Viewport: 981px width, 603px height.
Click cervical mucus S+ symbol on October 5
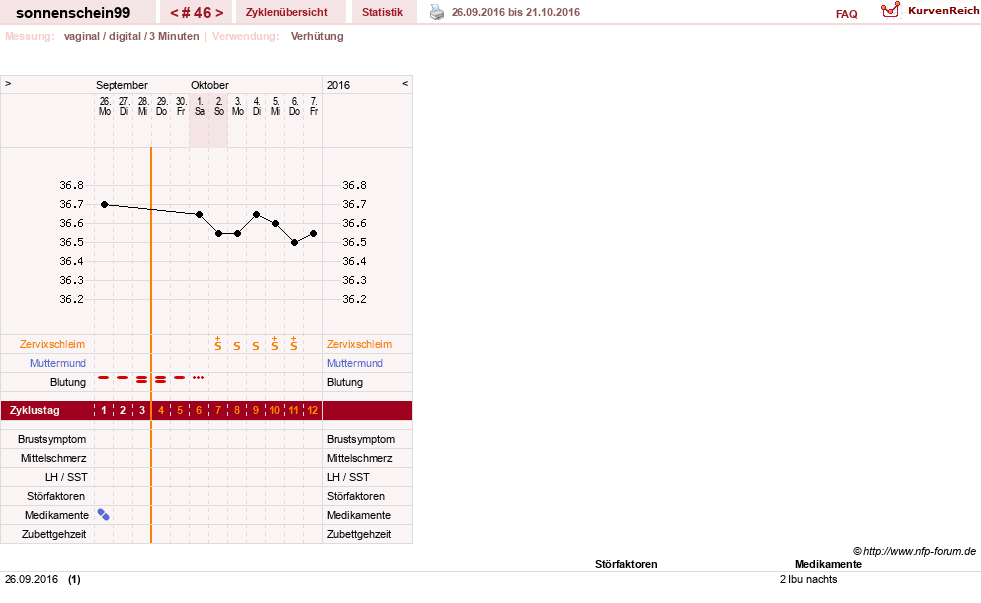[x=275, y=343]
